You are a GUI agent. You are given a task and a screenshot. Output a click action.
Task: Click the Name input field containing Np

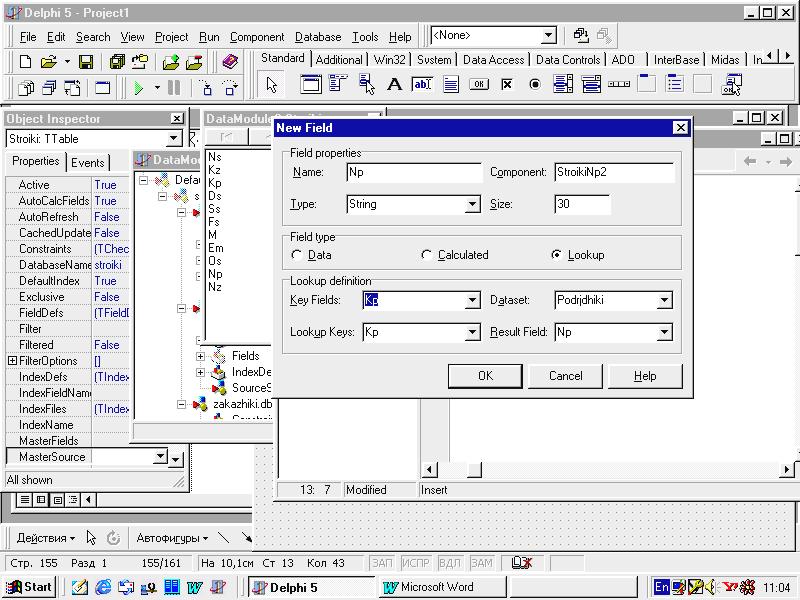click(x=414, y=172)
